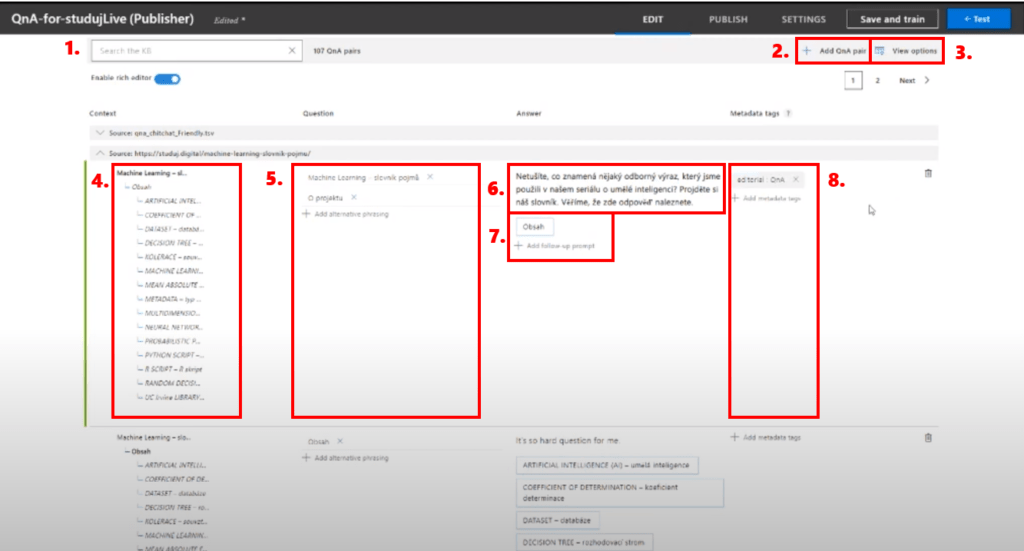Open the SETTINGS tab
The image size is (1024, 551).
pos(803,19)
